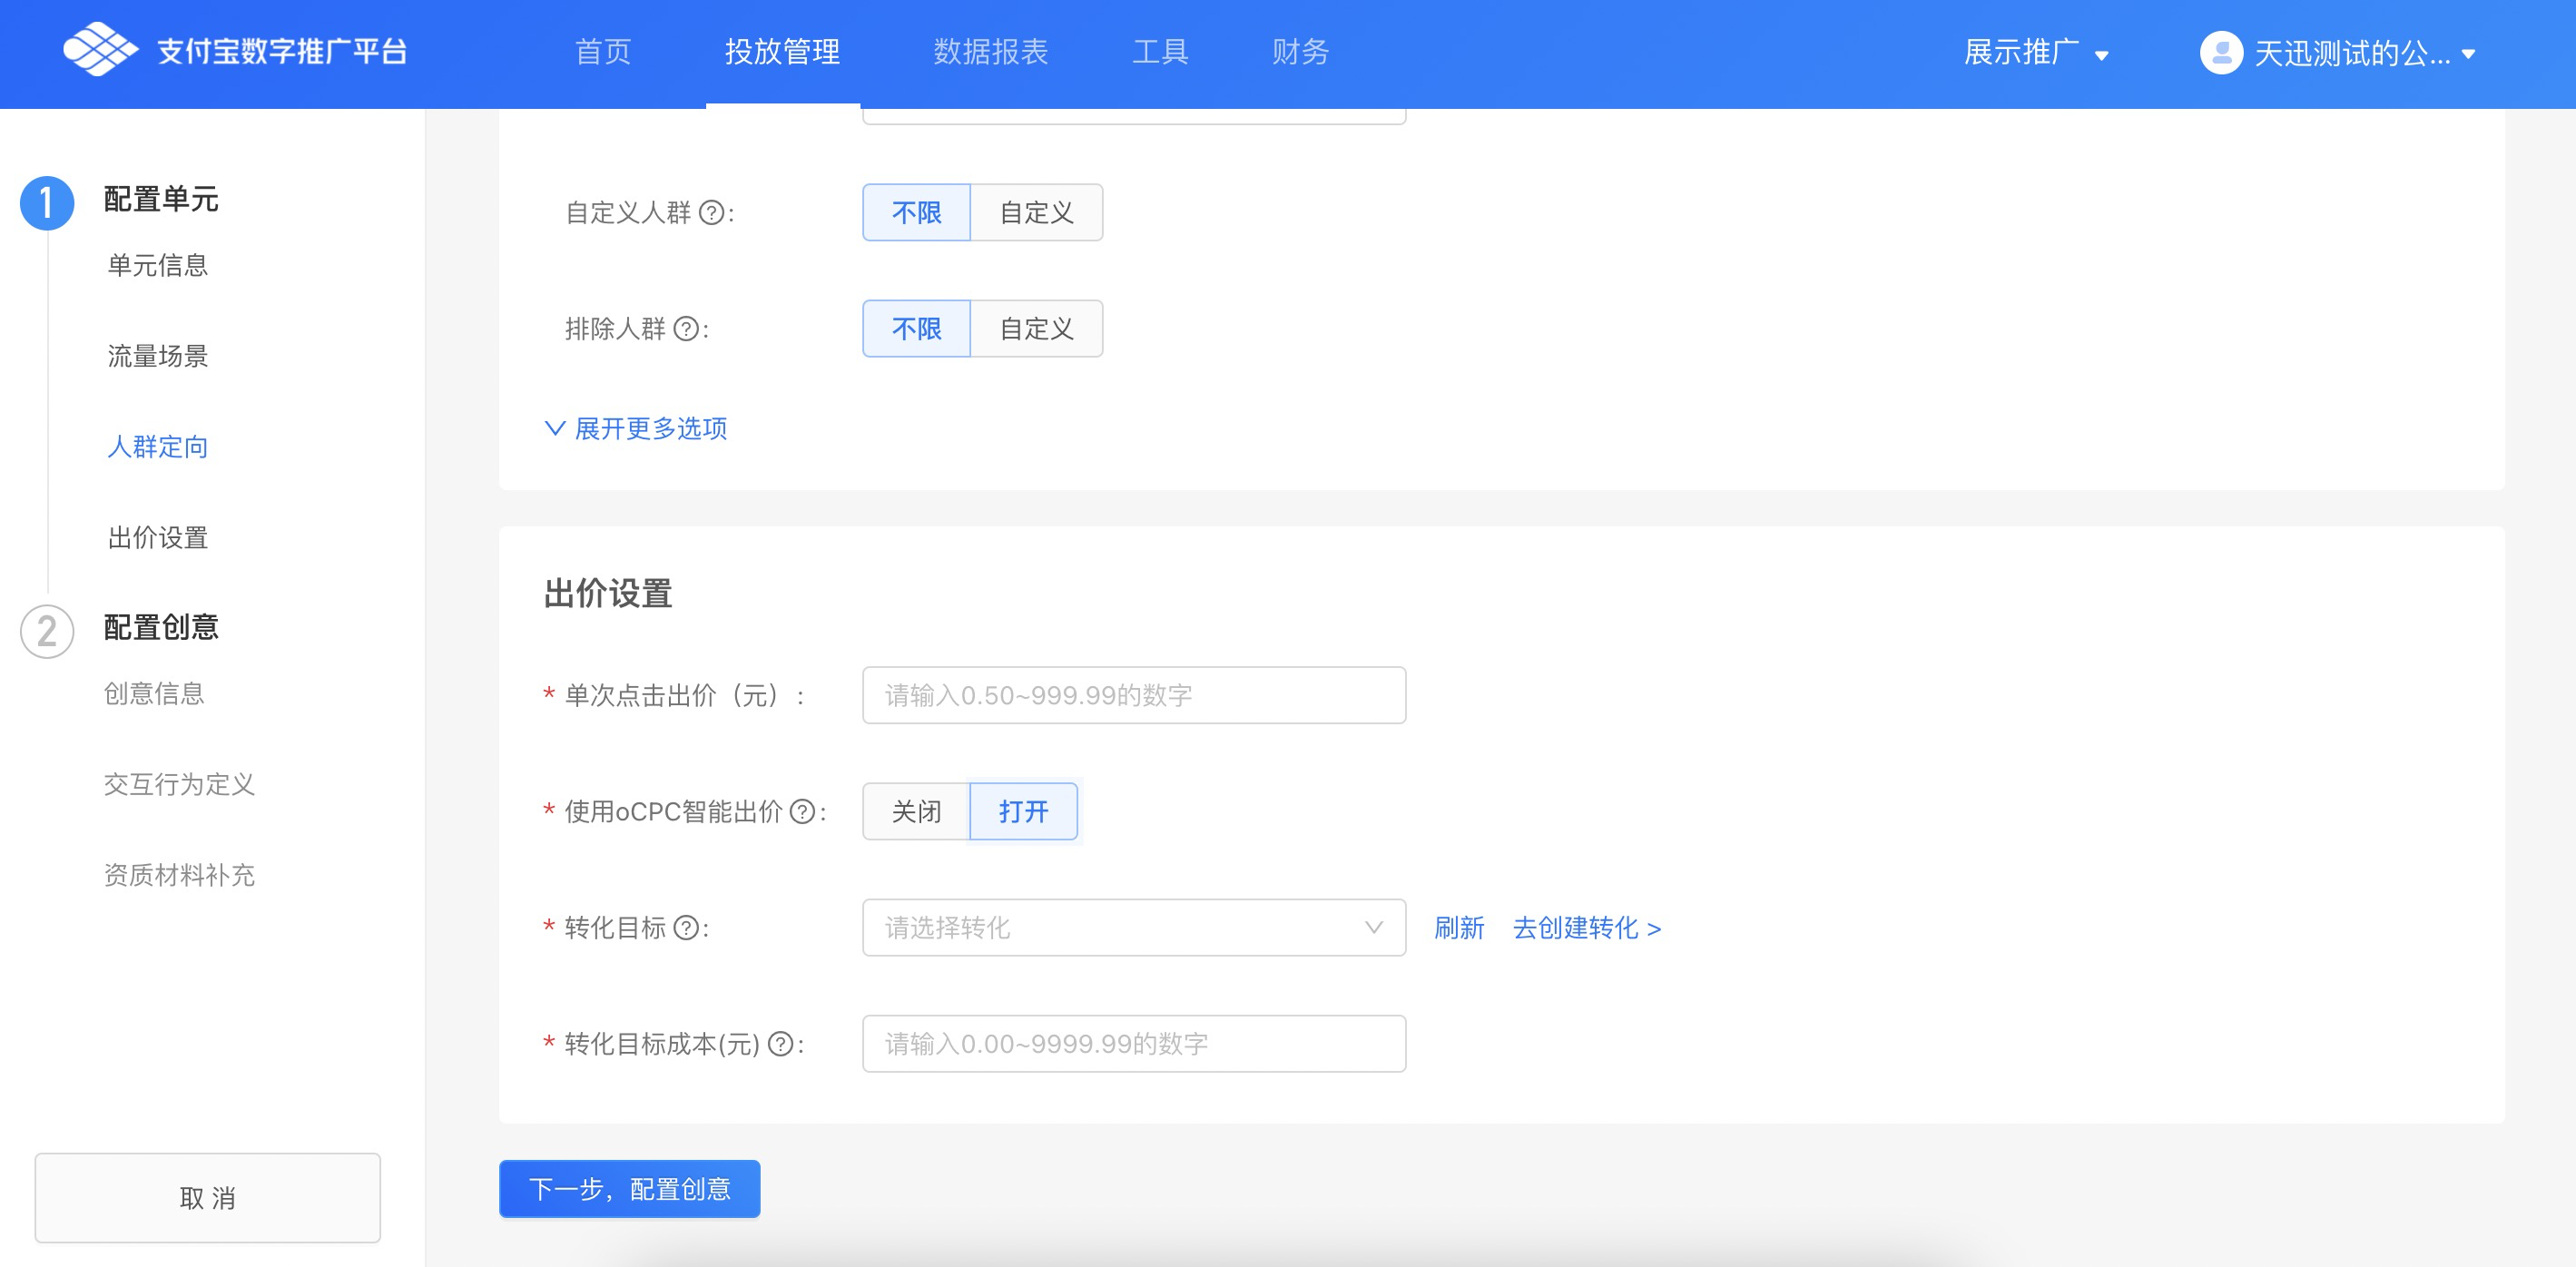This screenshot has height=1267, width=2576.
Task: Click step 1 circle icon
Action: pos(47,203)
